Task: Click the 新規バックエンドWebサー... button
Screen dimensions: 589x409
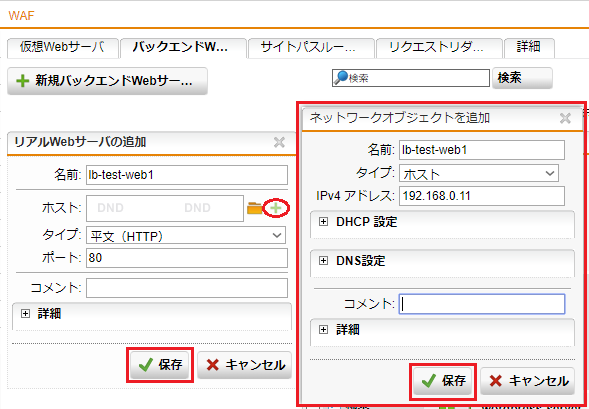Action: [107, 81]
